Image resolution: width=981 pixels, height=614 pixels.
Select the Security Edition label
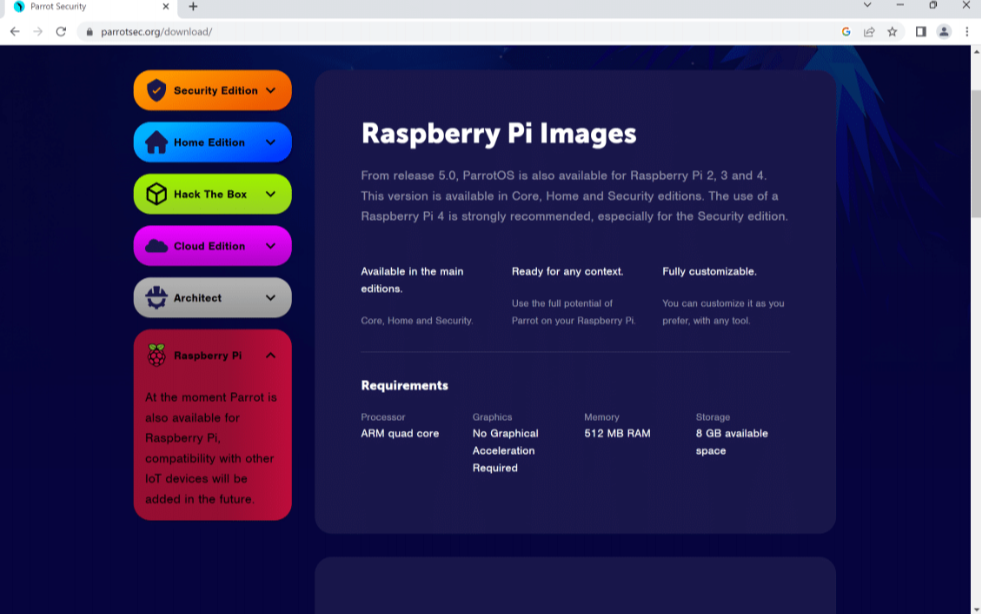(215, 90)
